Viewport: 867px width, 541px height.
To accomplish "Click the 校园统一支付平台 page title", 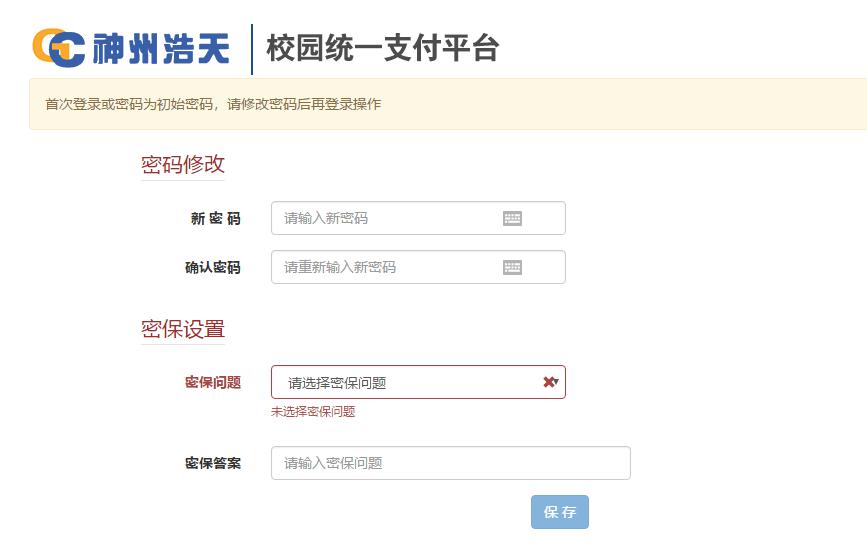I will pos(382,48).
